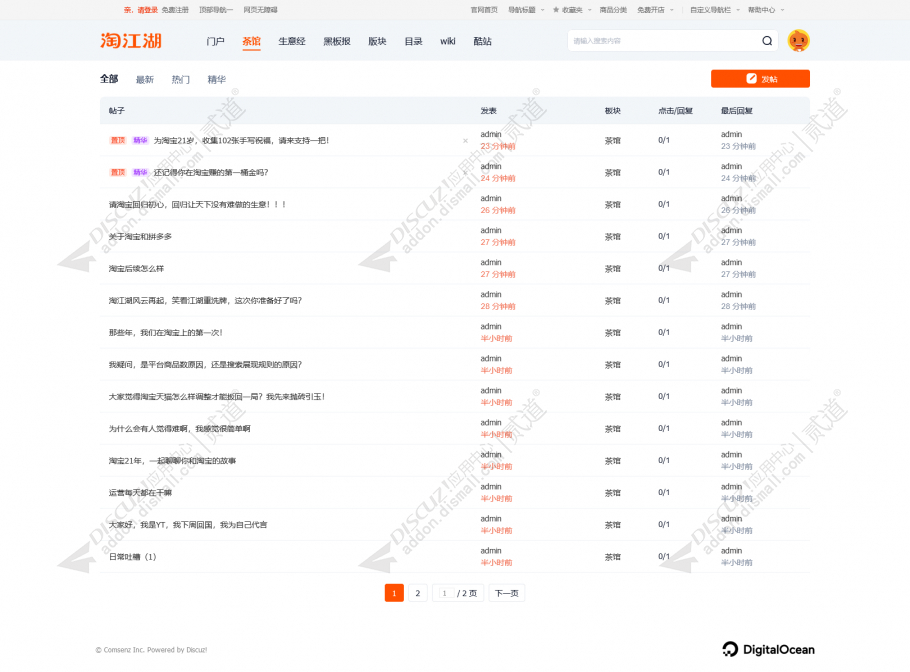Open the 版块 navigation item
This screenshot has width=910, height=672.
377,41
